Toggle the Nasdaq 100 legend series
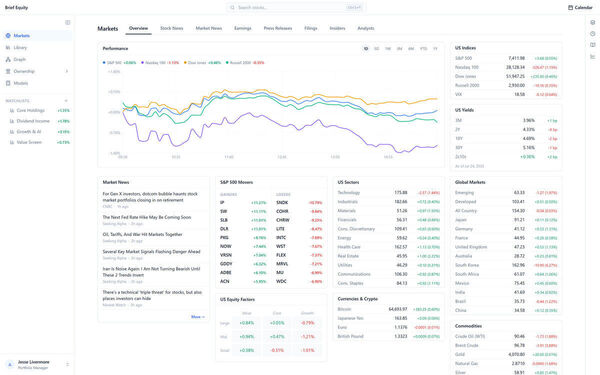The image size is (600, 375). [160, 63]
